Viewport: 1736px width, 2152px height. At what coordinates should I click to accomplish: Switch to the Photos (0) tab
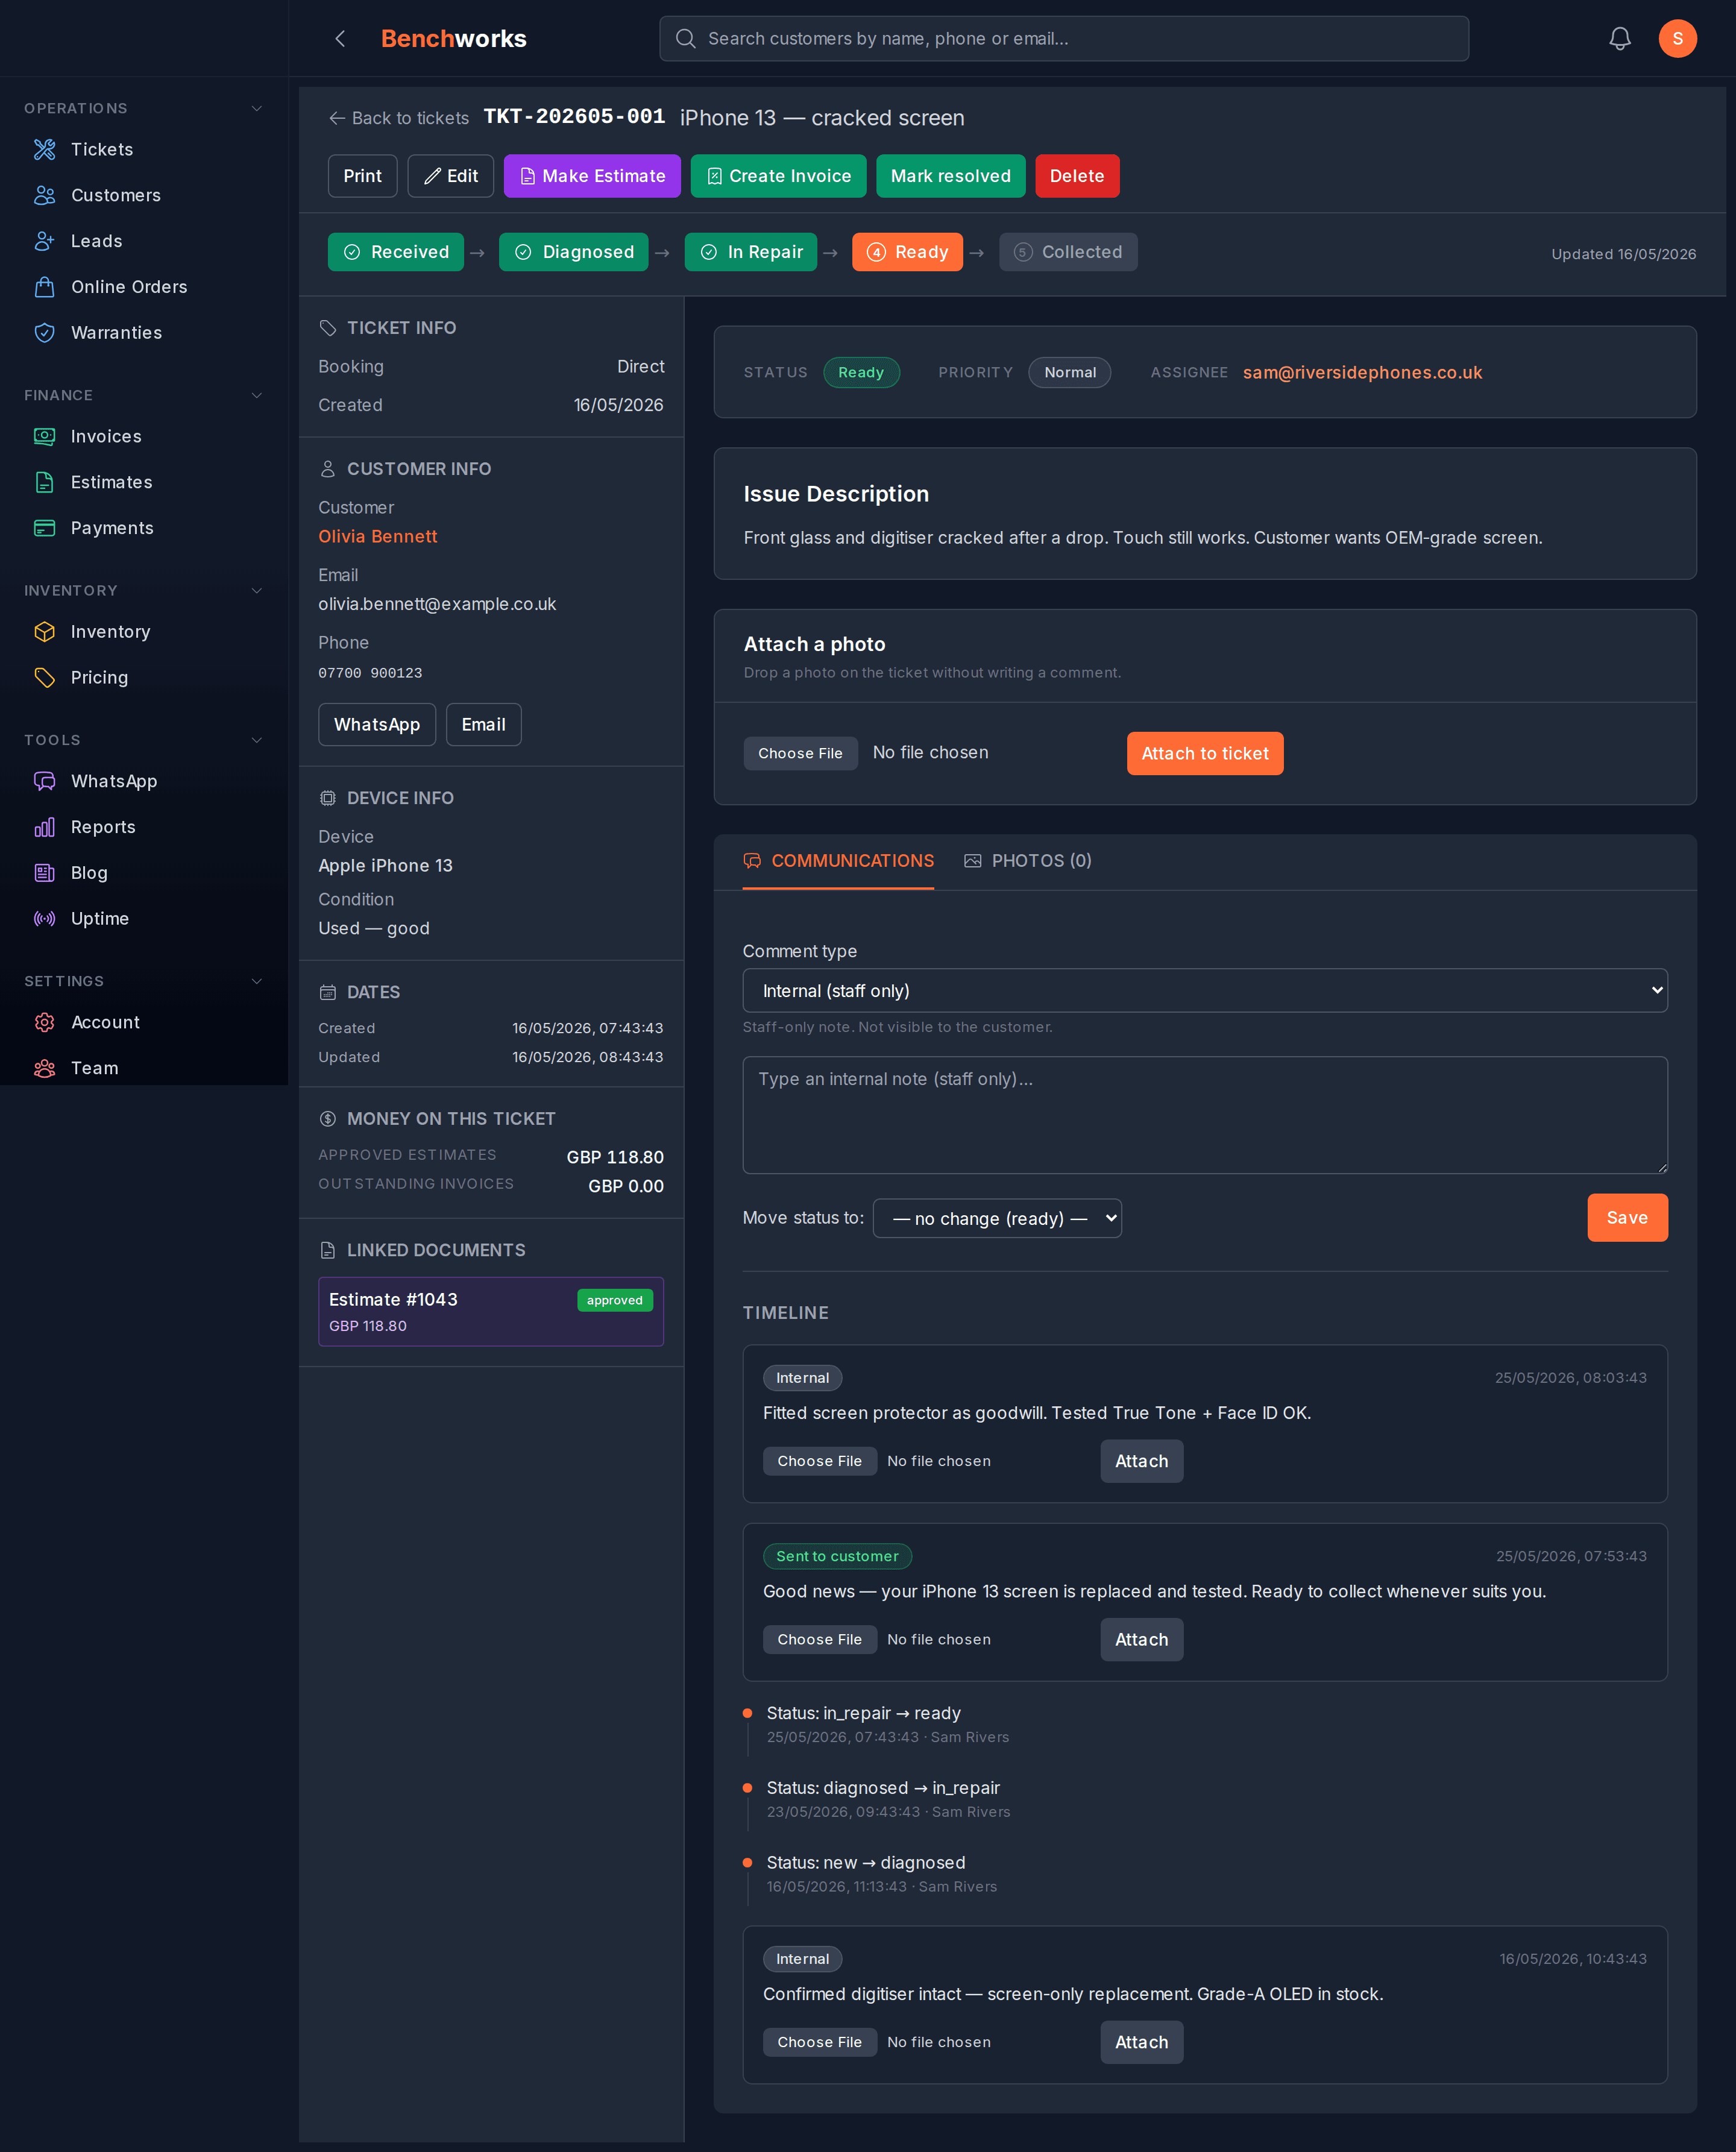tap(1027, 862)
